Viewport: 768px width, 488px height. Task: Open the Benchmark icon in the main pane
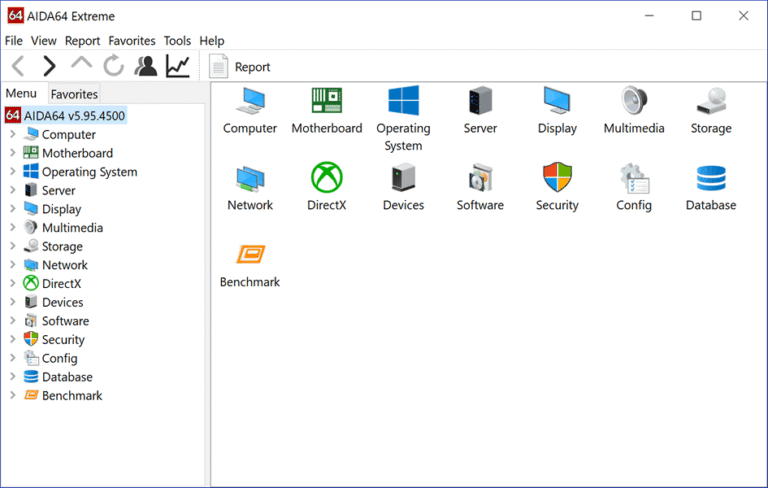pos(250,254)
